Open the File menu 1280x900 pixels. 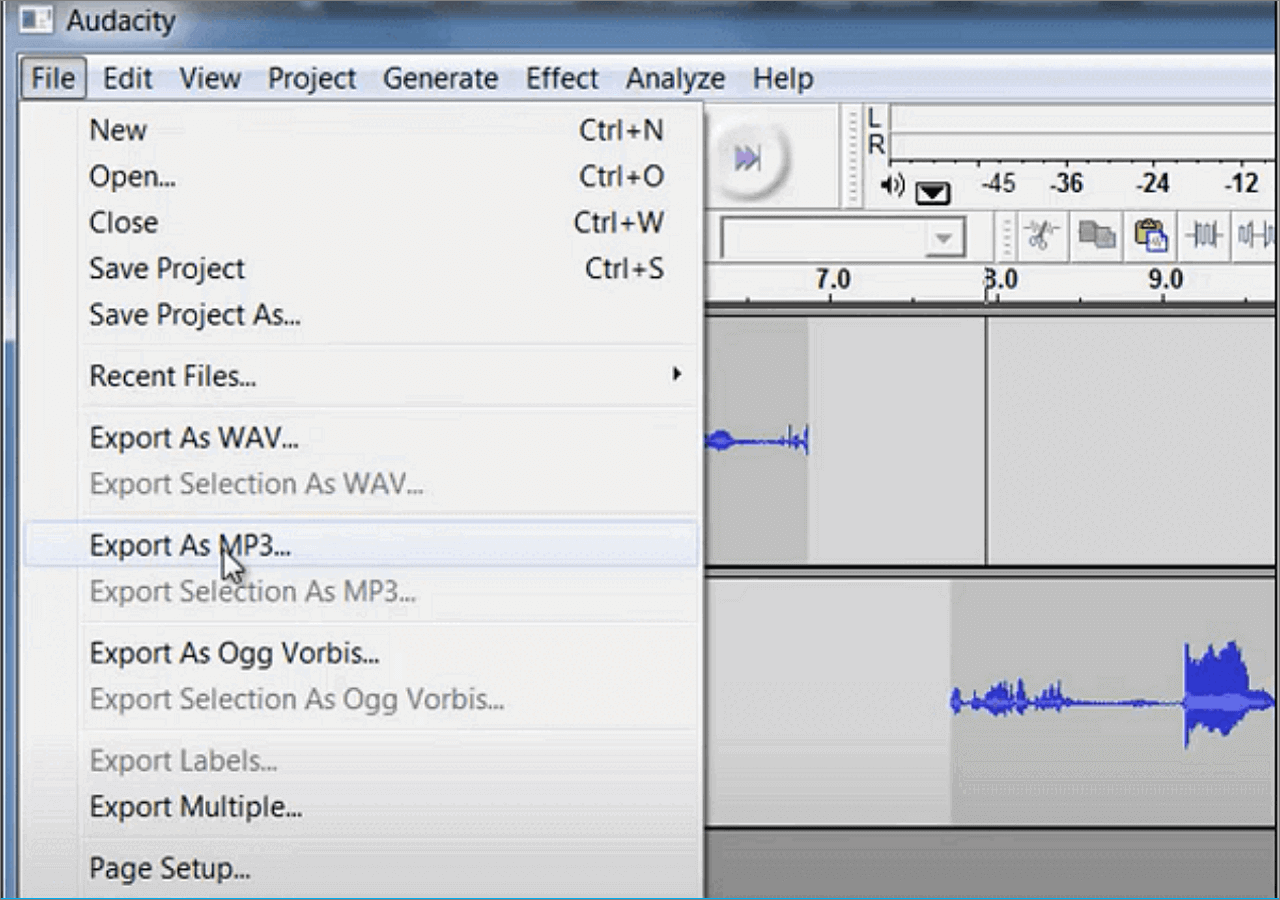(x=53, y=78)
